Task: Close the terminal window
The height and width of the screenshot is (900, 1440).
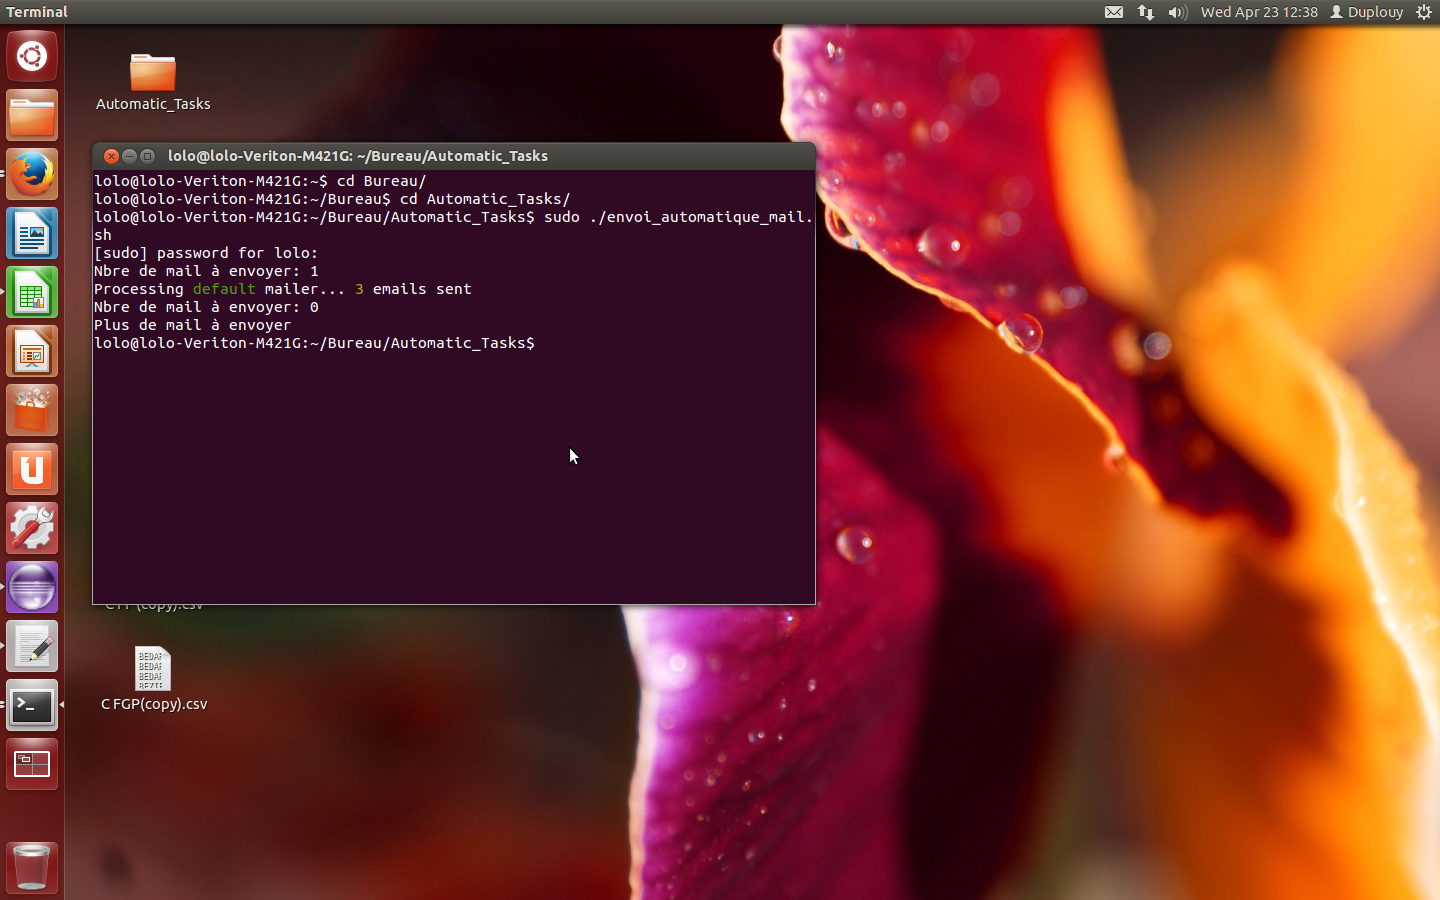Action: click(x=112, y=156)
